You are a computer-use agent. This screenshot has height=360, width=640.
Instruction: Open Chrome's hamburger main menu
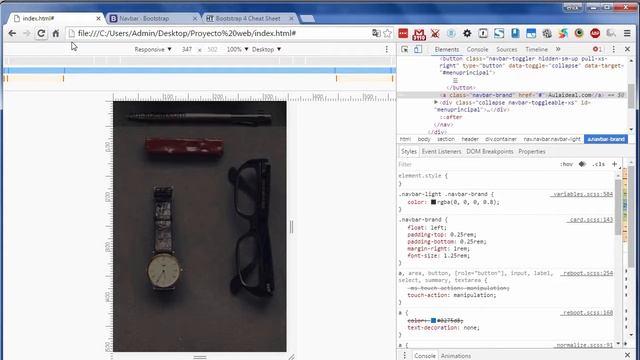(627, 33)
